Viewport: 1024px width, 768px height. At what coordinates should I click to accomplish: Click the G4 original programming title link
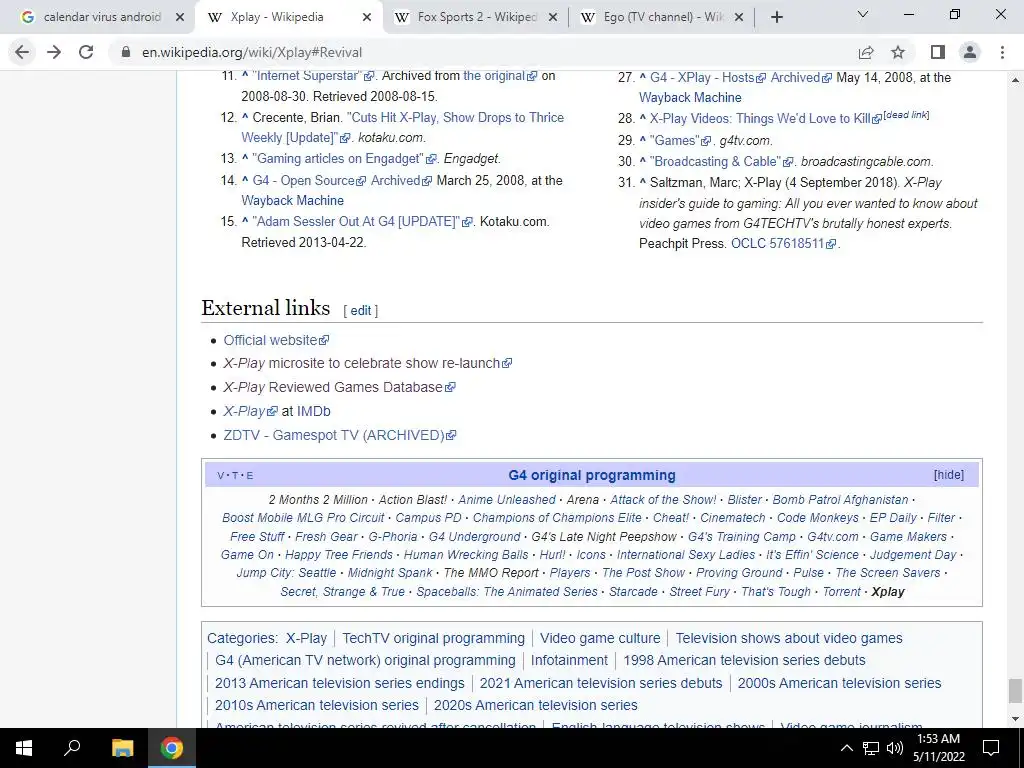(592, 475)
